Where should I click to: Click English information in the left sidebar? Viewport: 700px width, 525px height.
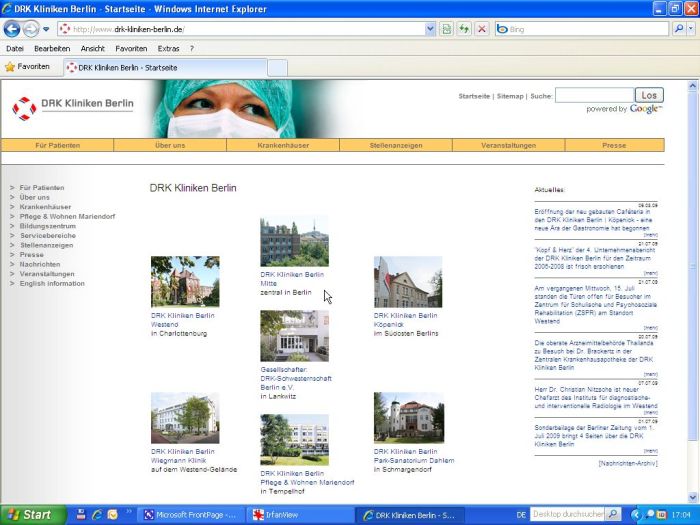coord(52,283)
